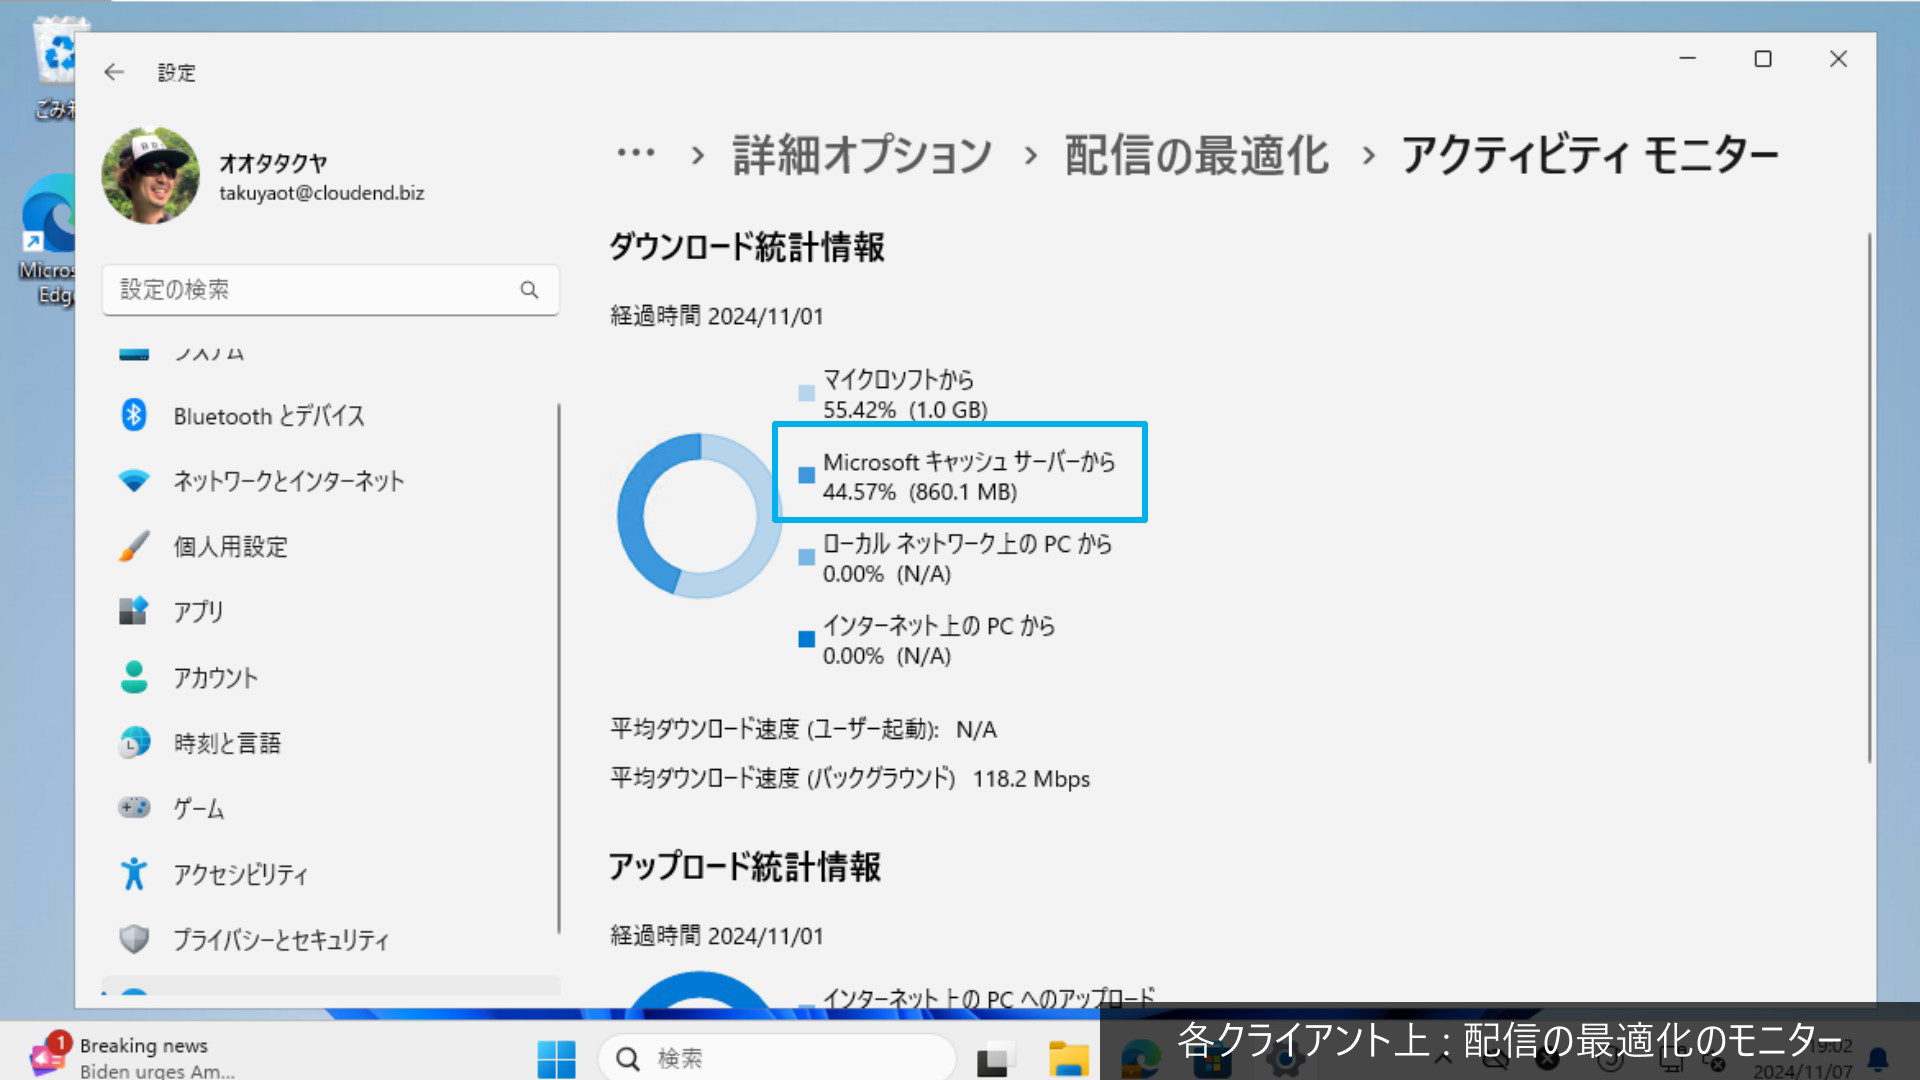Click the network wifi icon
This screenshot has width=1920, height=1080.
[x=134, y=481]
